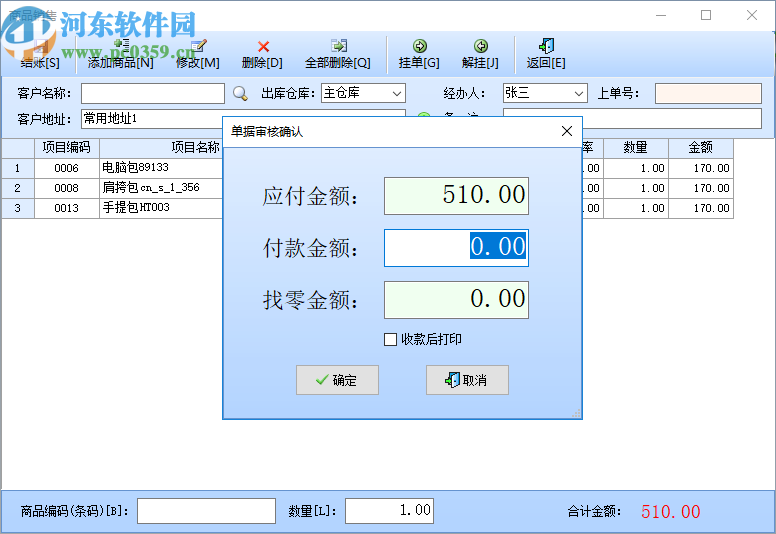
Task: Click 全部删除[Q] delete all icon
Action: pos(339,46)
